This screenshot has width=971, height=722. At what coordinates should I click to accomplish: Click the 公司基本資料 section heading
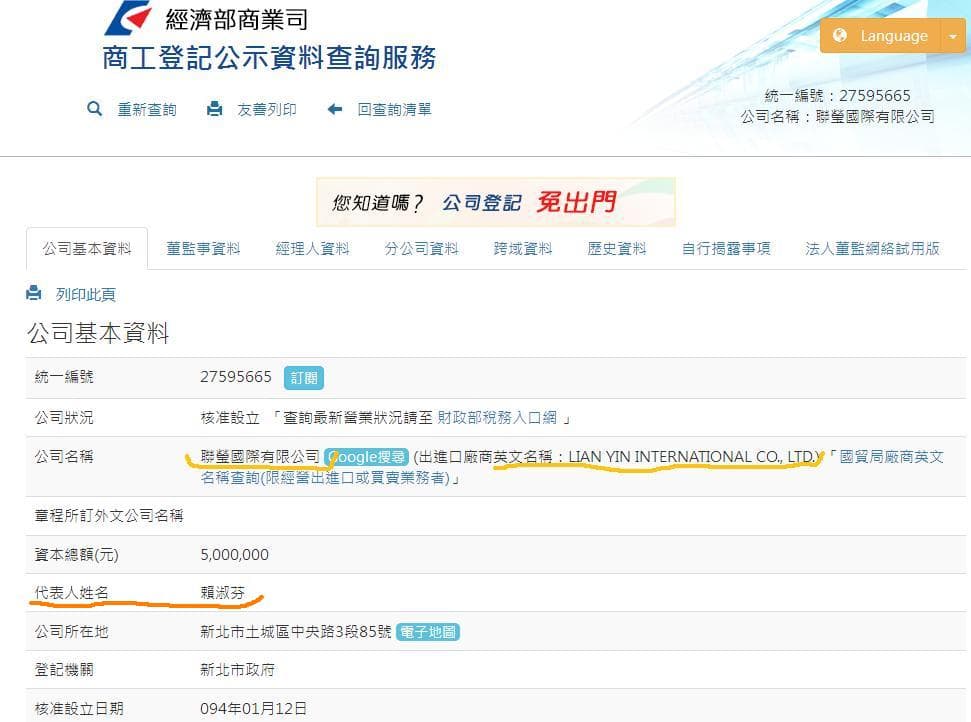pos(98,333)
